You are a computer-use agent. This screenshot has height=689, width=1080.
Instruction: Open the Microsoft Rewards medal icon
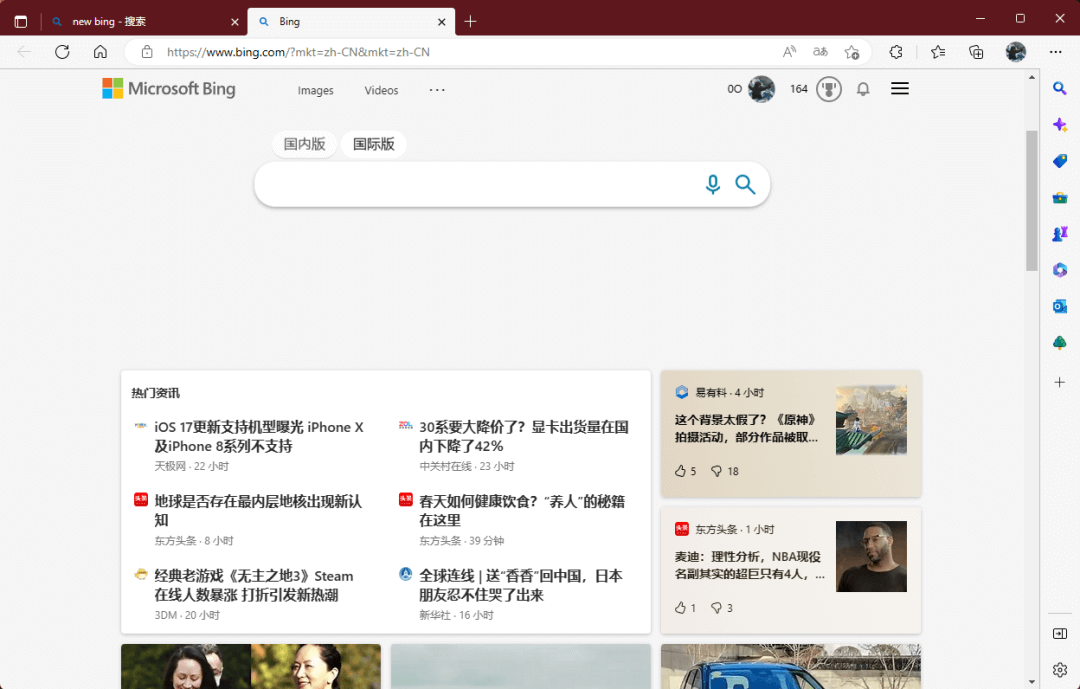829,88
